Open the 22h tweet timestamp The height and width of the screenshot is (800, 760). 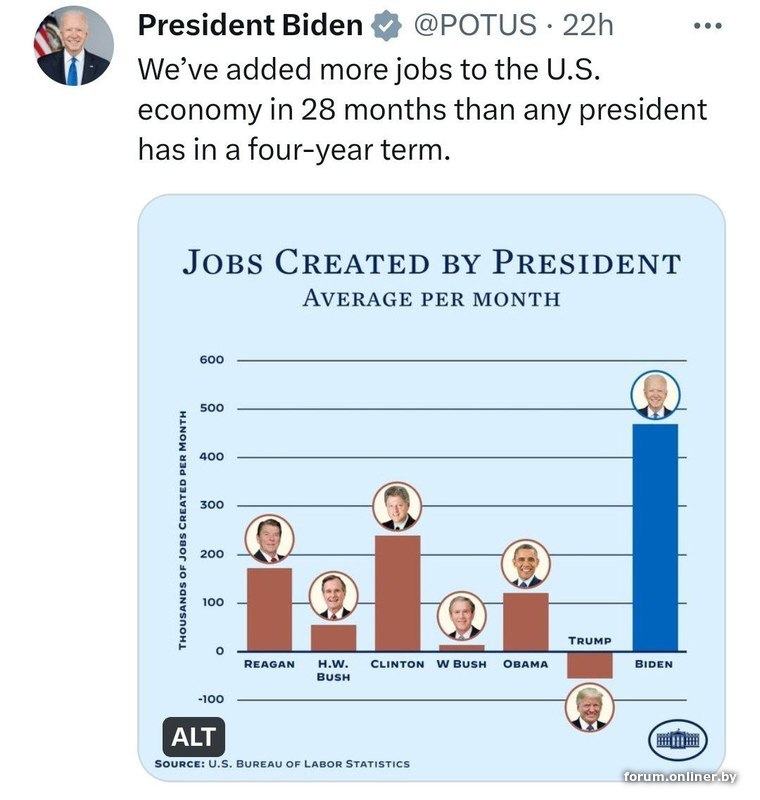[588, 25]
